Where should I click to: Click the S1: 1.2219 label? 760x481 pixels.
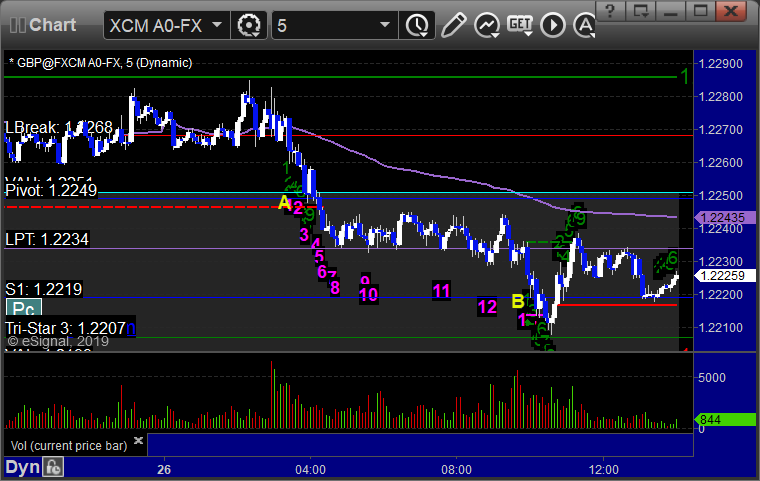44,289
